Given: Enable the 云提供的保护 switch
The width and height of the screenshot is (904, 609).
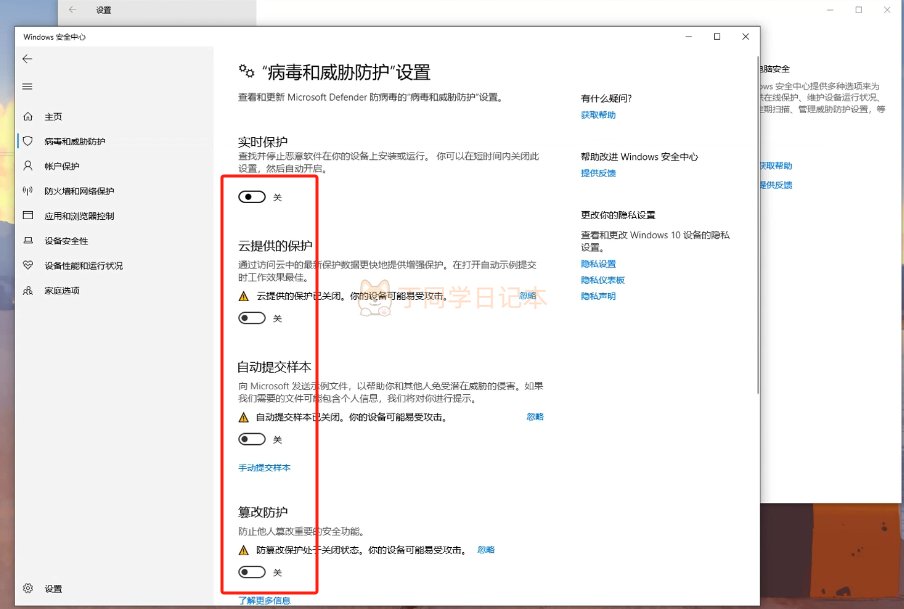Looking at the screenshot, I should (x=252, y=318).
